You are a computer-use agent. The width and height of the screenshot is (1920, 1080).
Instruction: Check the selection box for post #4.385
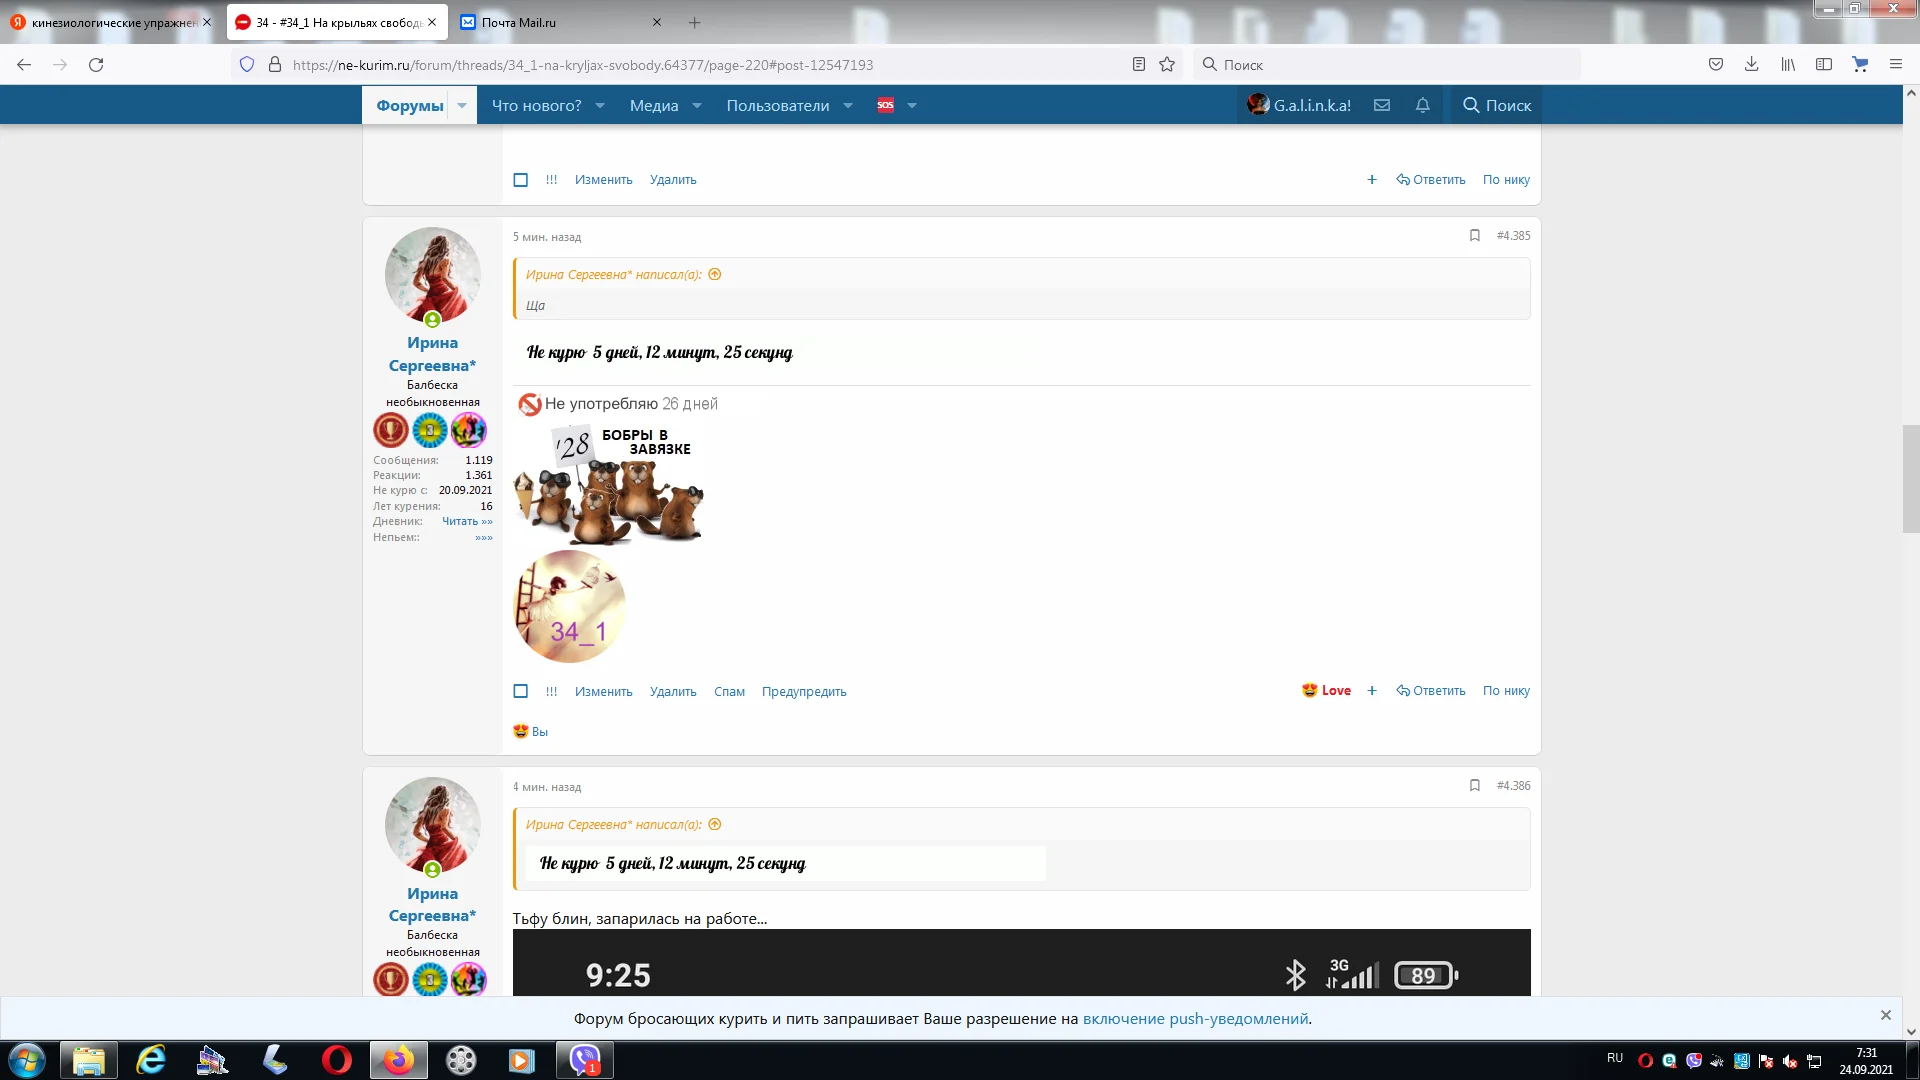pos(521,691)
